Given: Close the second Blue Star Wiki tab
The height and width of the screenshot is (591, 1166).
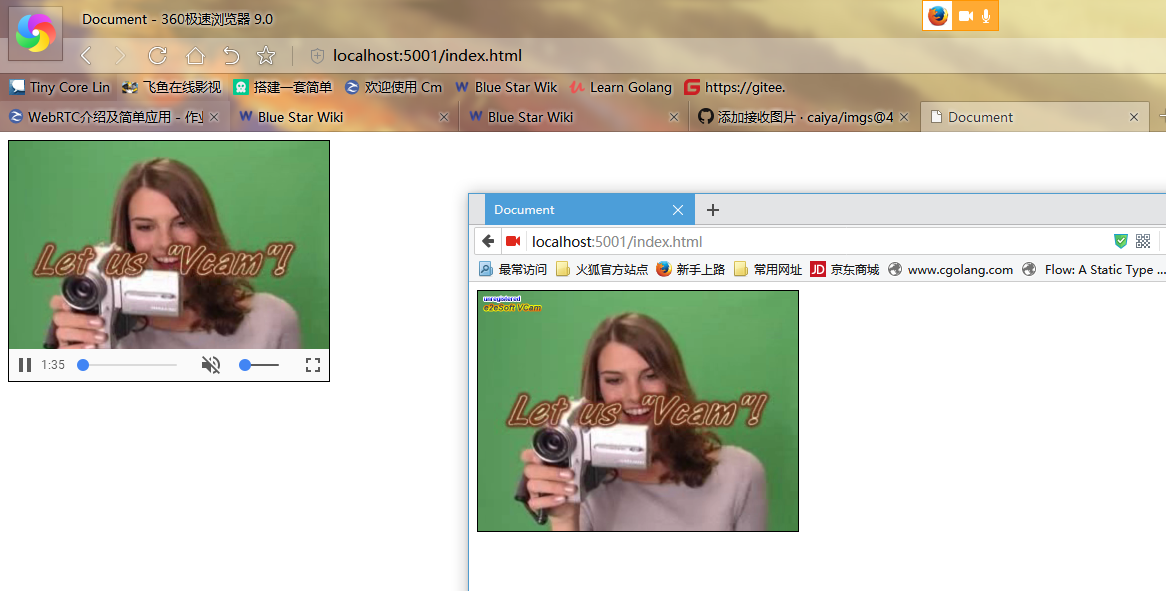Looking at the screenshot, I should pyautogui.click(x=674, y=117).
